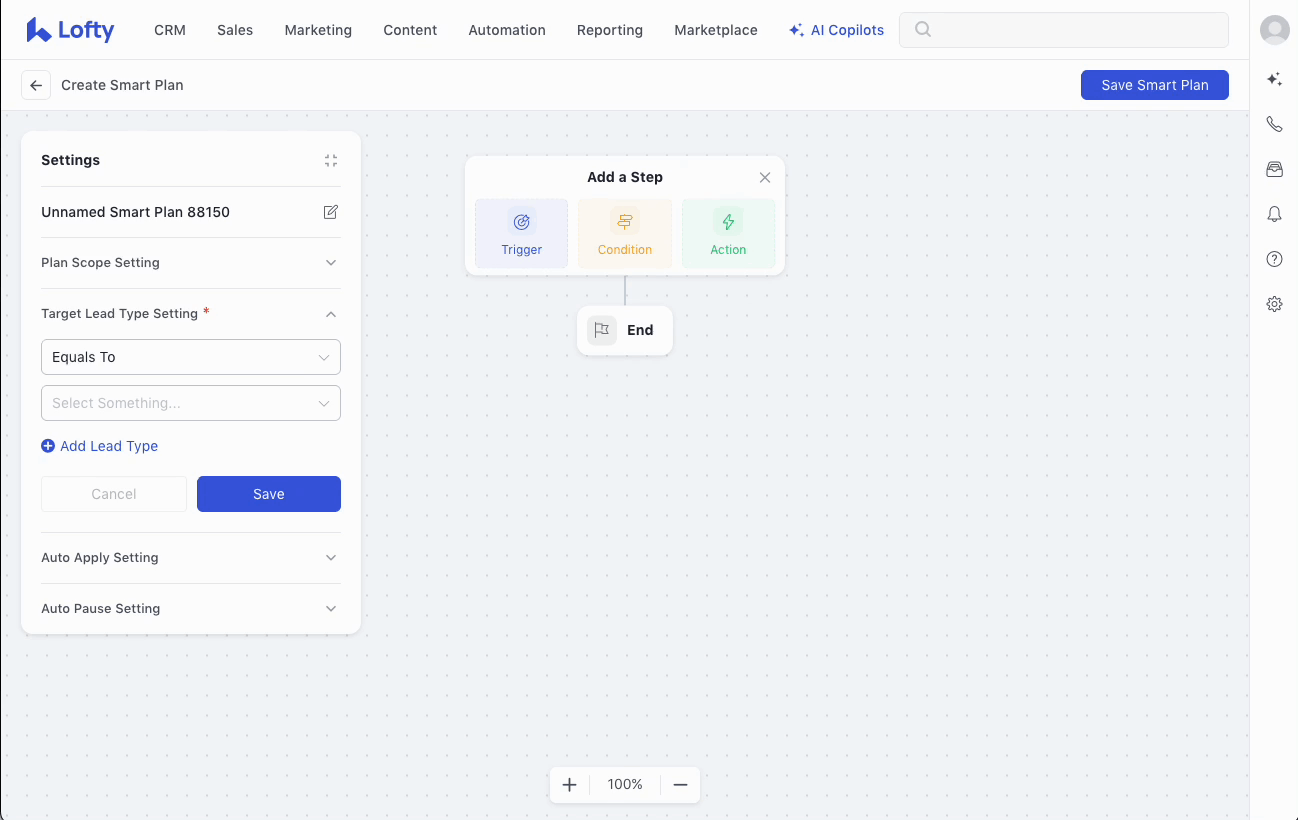Select the Condition step icon
Viewport: 1298px width, 820px height.
click(625, 222)
